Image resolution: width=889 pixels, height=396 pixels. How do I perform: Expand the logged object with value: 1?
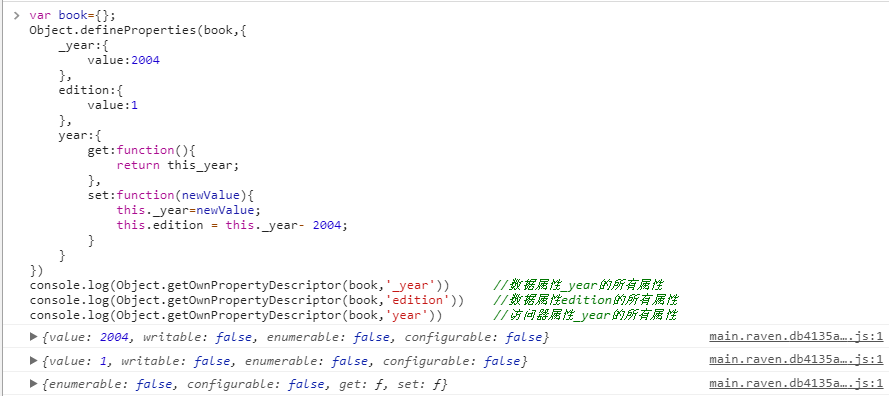pyautogui.click(x=33, y=360)
